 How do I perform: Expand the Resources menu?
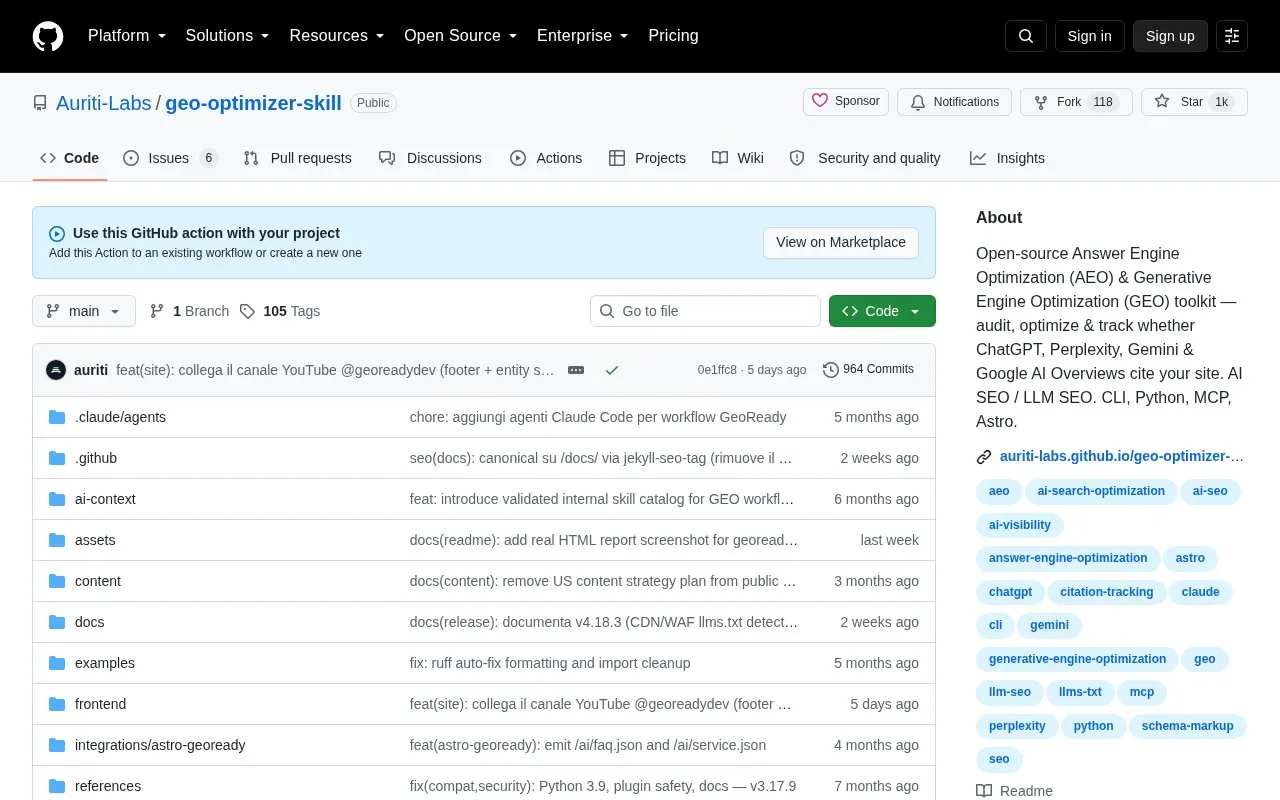337,36
